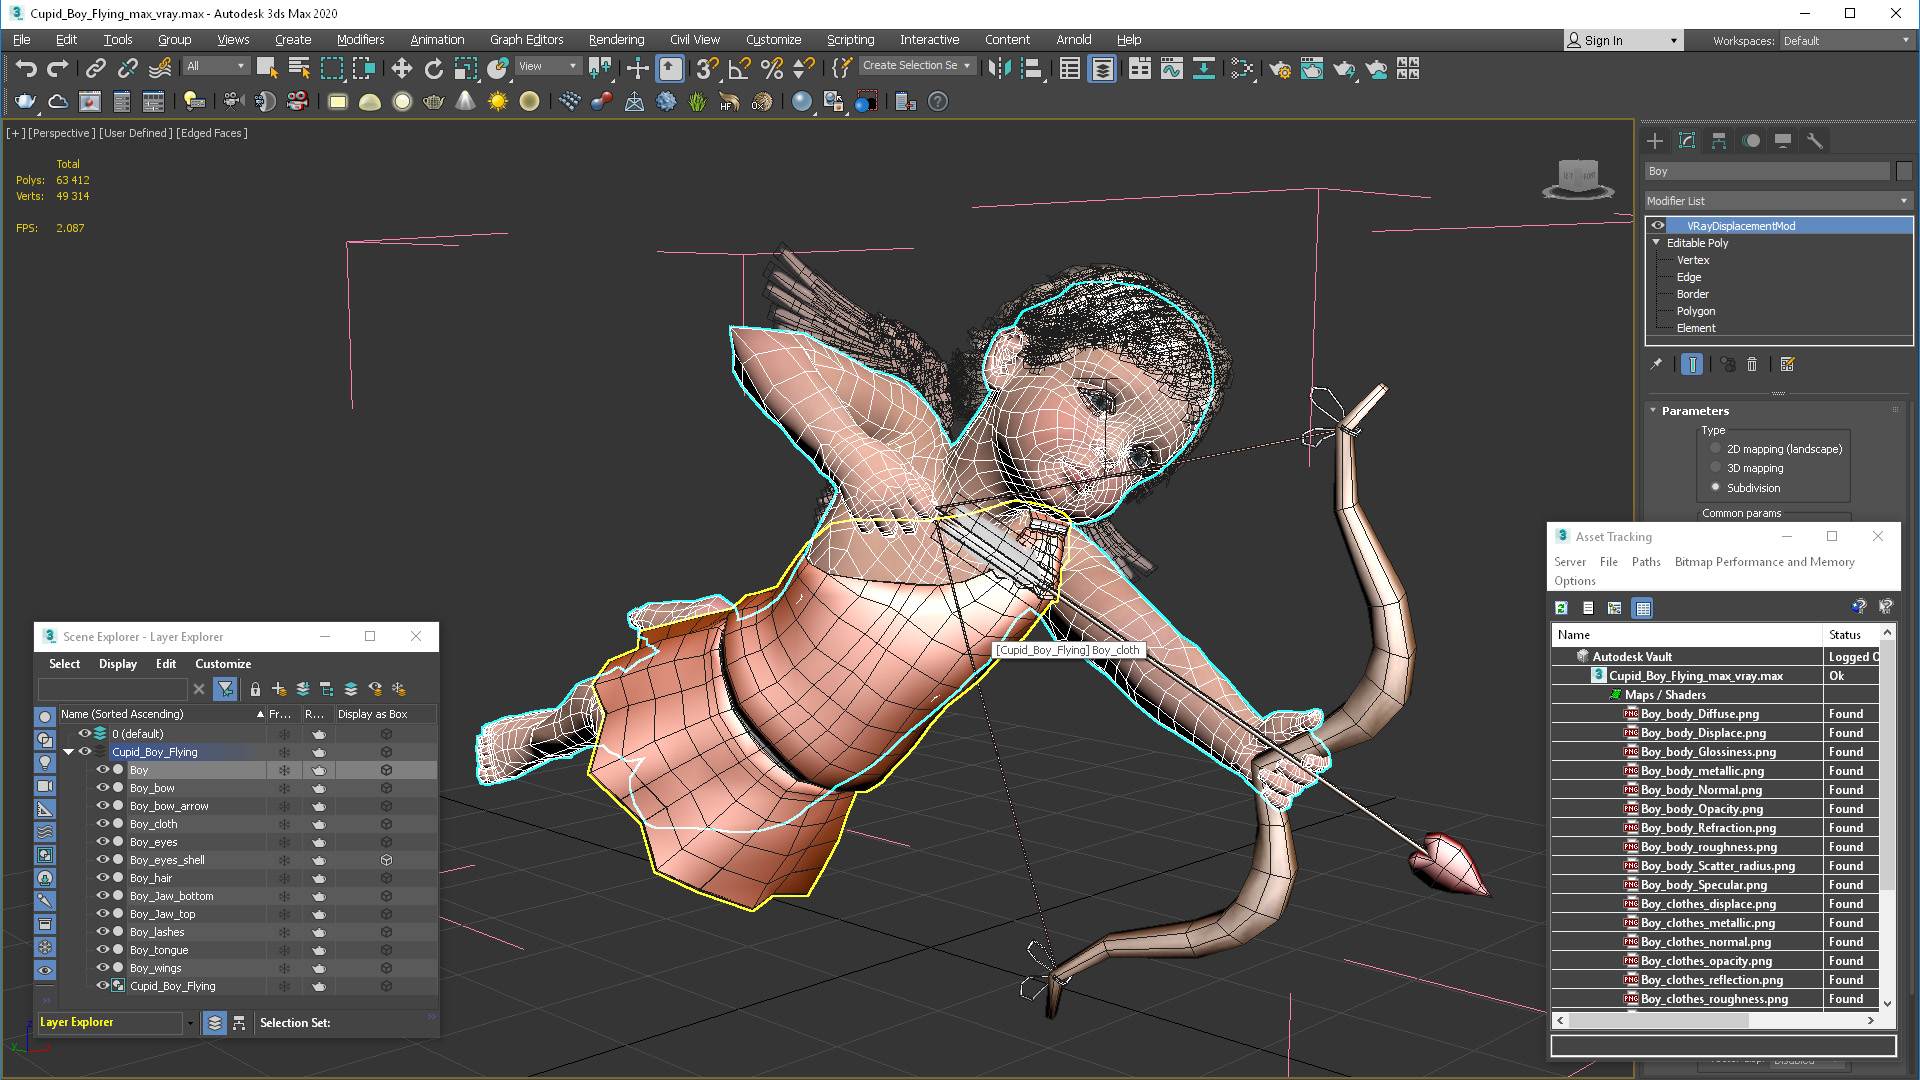The height and width of the screenshot is (1080, 1920).
Task: Open the Layer Explorer mode dropdown arrow
Action: pyautogui.click(x=190, y=1023)
